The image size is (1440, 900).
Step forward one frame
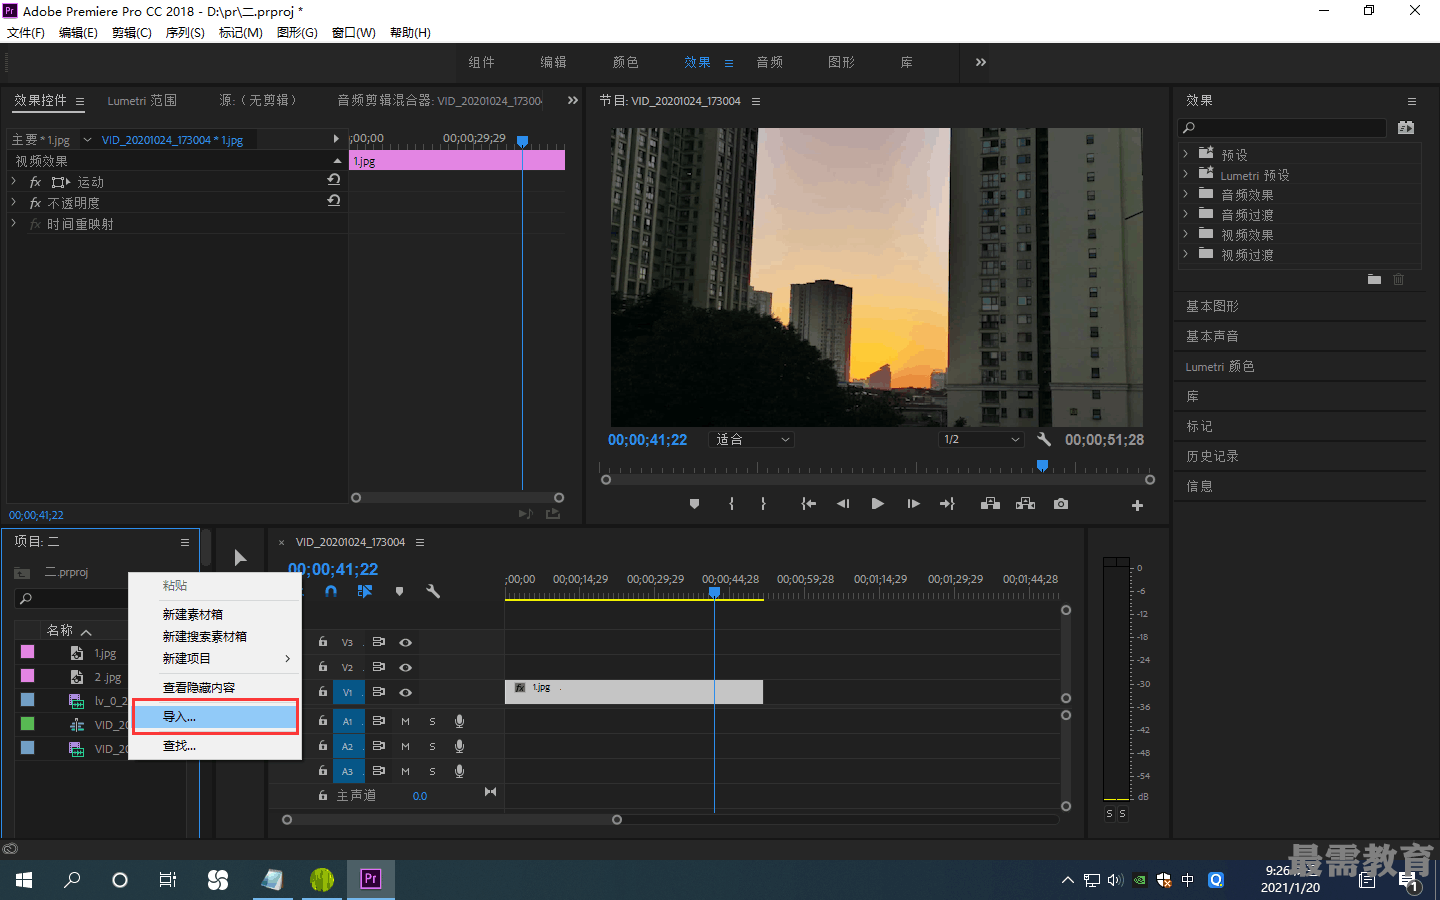(913, 504)
